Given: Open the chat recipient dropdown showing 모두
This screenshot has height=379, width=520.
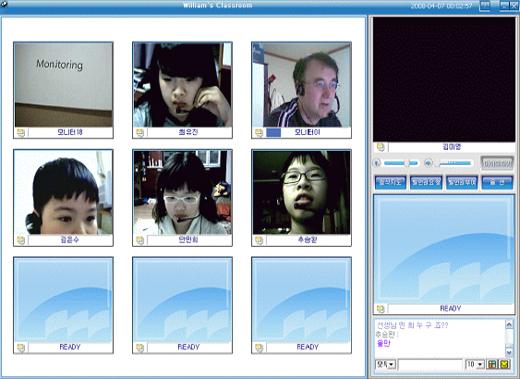Looking at the screenshot, I should pyautogui.click(x=386, y=364).
